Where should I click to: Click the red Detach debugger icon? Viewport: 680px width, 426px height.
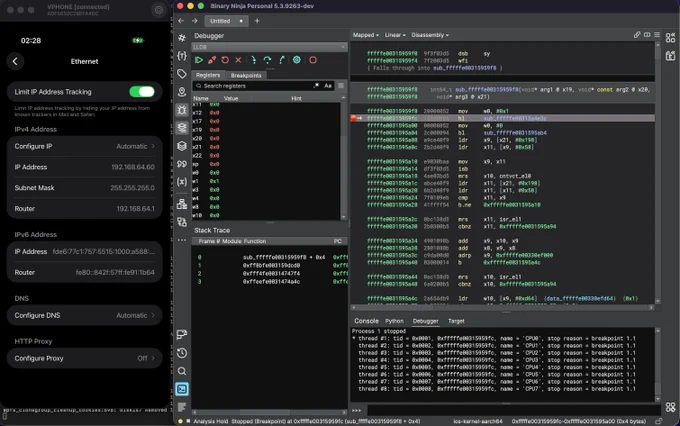pos(212,60)
